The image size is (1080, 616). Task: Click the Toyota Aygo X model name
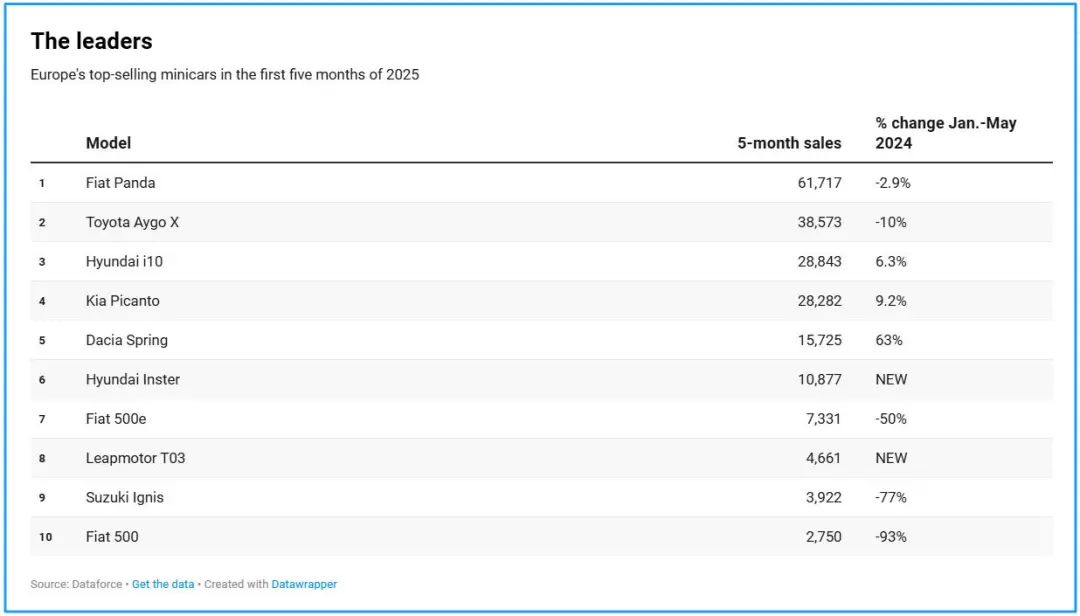click(132, 222)
